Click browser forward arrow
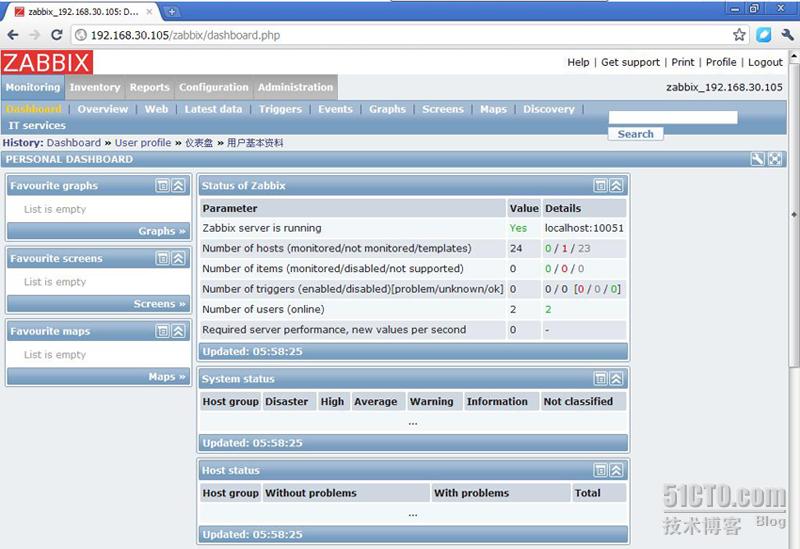 tap(35, 35)
